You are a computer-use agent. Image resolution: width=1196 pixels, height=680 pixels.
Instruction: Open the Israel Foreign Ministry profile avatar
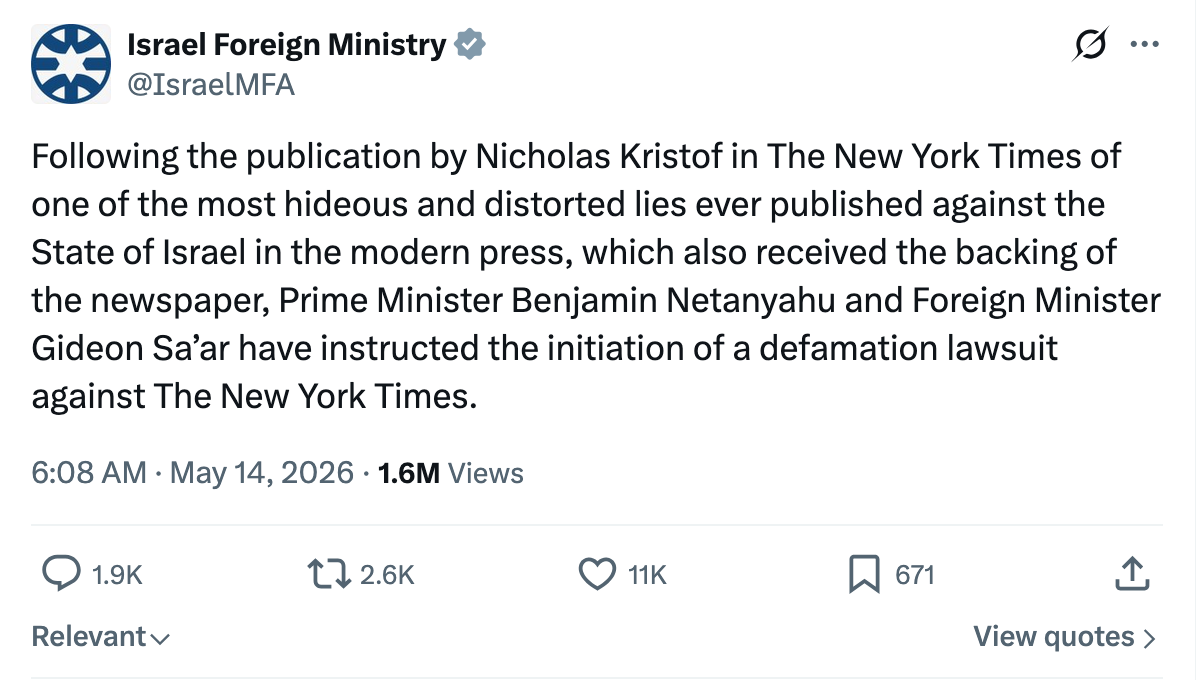pyautogui.click(x=71, y=64)
